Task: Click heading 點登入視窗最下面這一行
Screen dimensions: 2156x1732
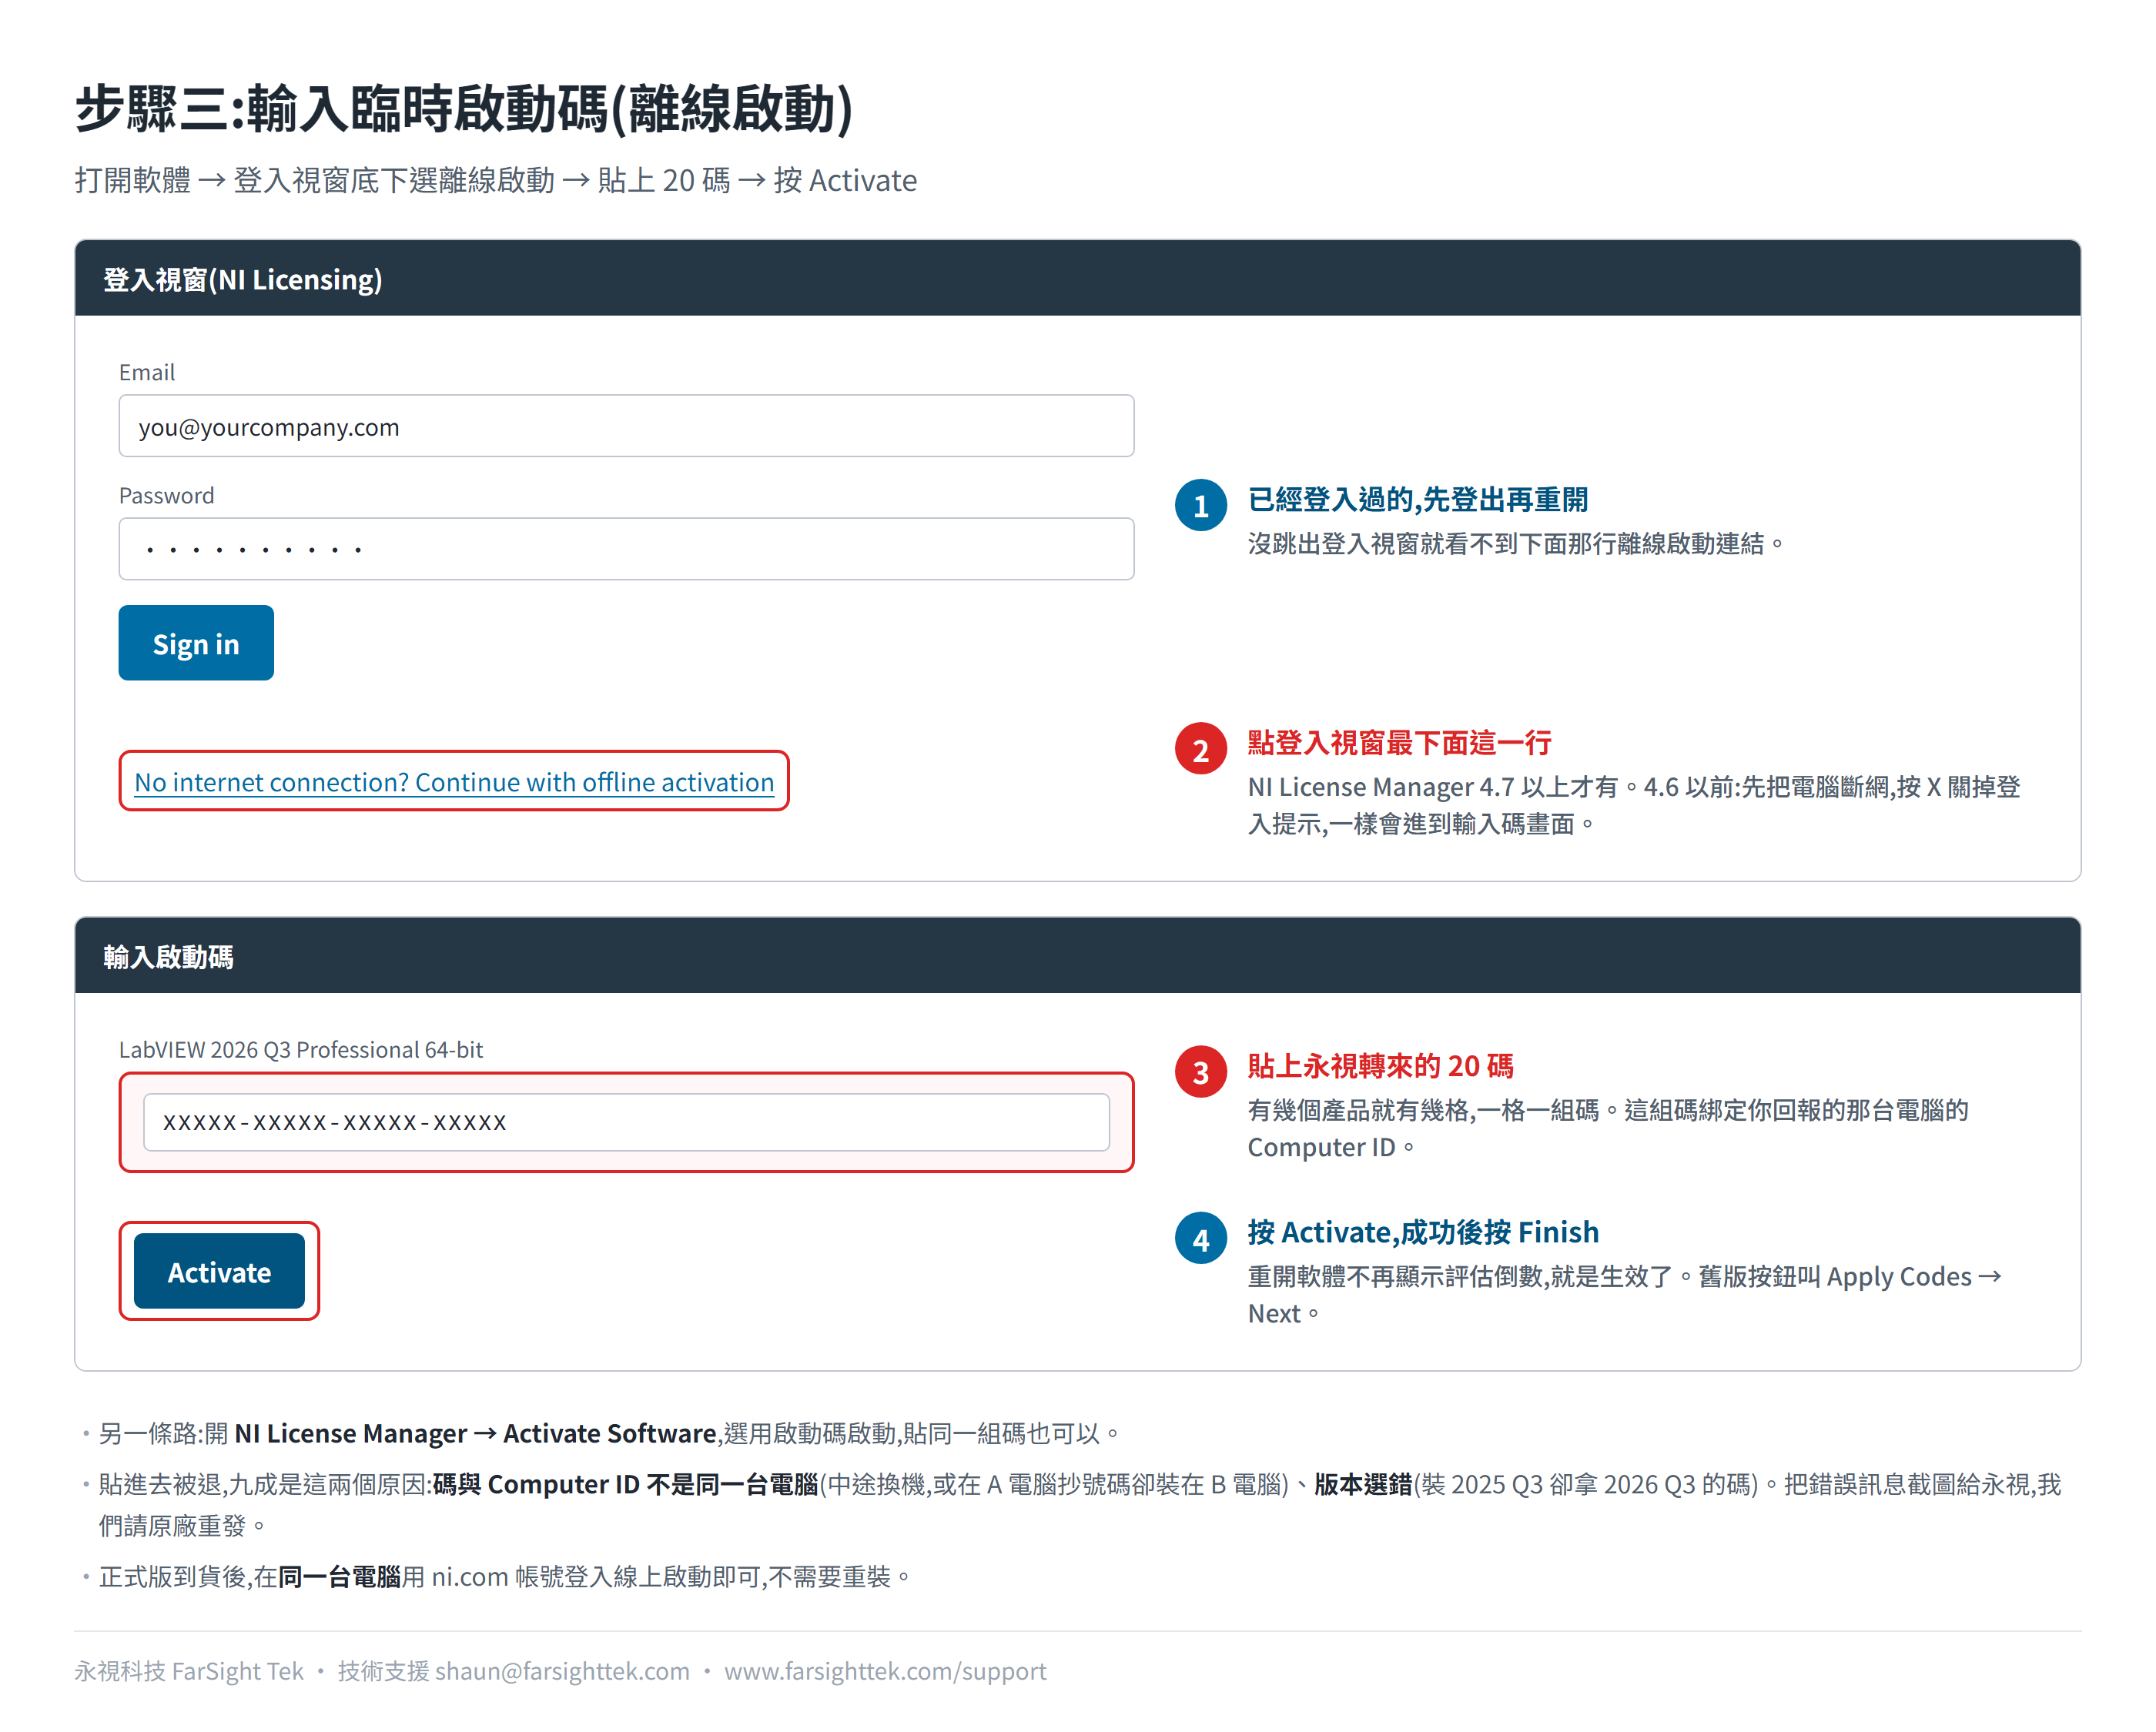Action: pyautogui.click(x=1399, y=743)
